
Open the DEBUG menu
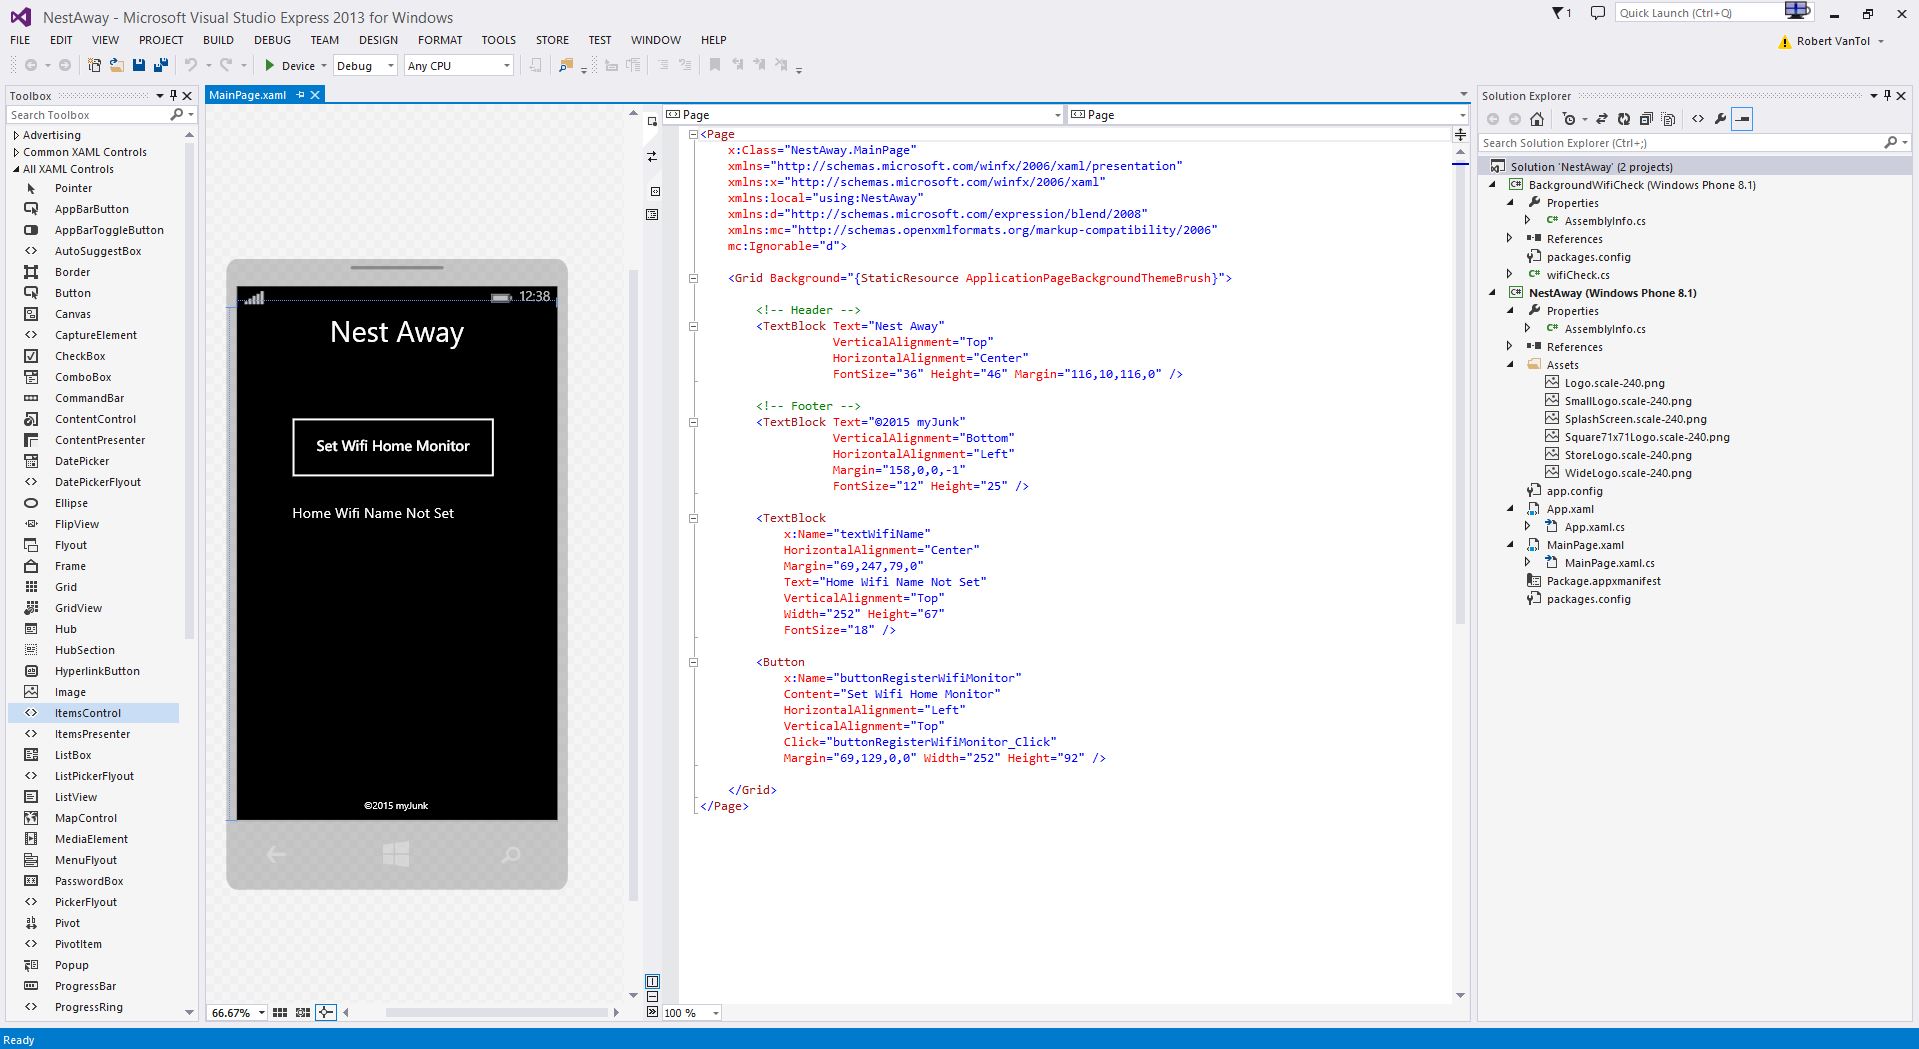[272, 40]
